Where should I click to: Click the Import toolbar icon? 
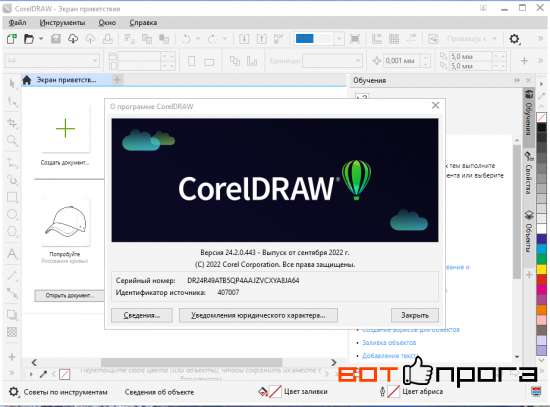244,39
